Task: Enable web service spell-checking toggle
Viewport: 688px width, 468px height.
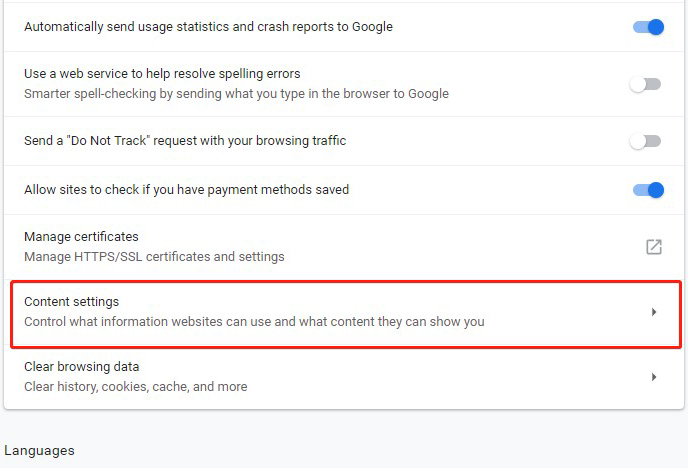Action: tap(645, 84)
